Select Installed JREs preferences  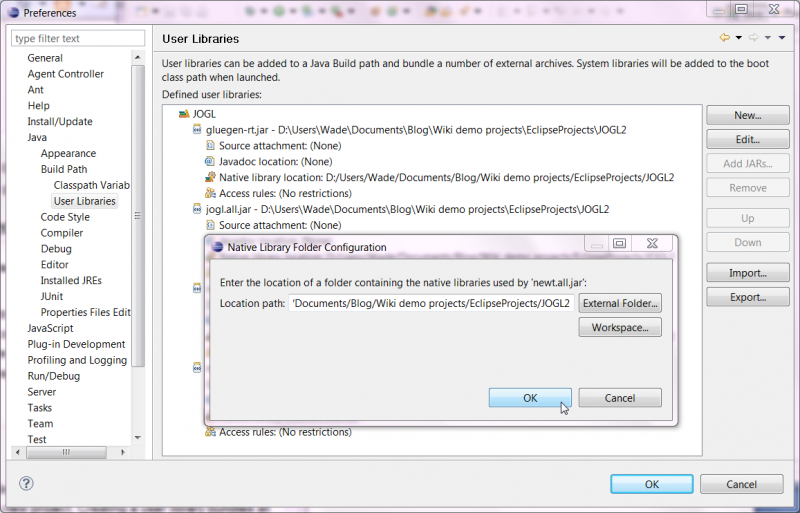pos(71,280)
